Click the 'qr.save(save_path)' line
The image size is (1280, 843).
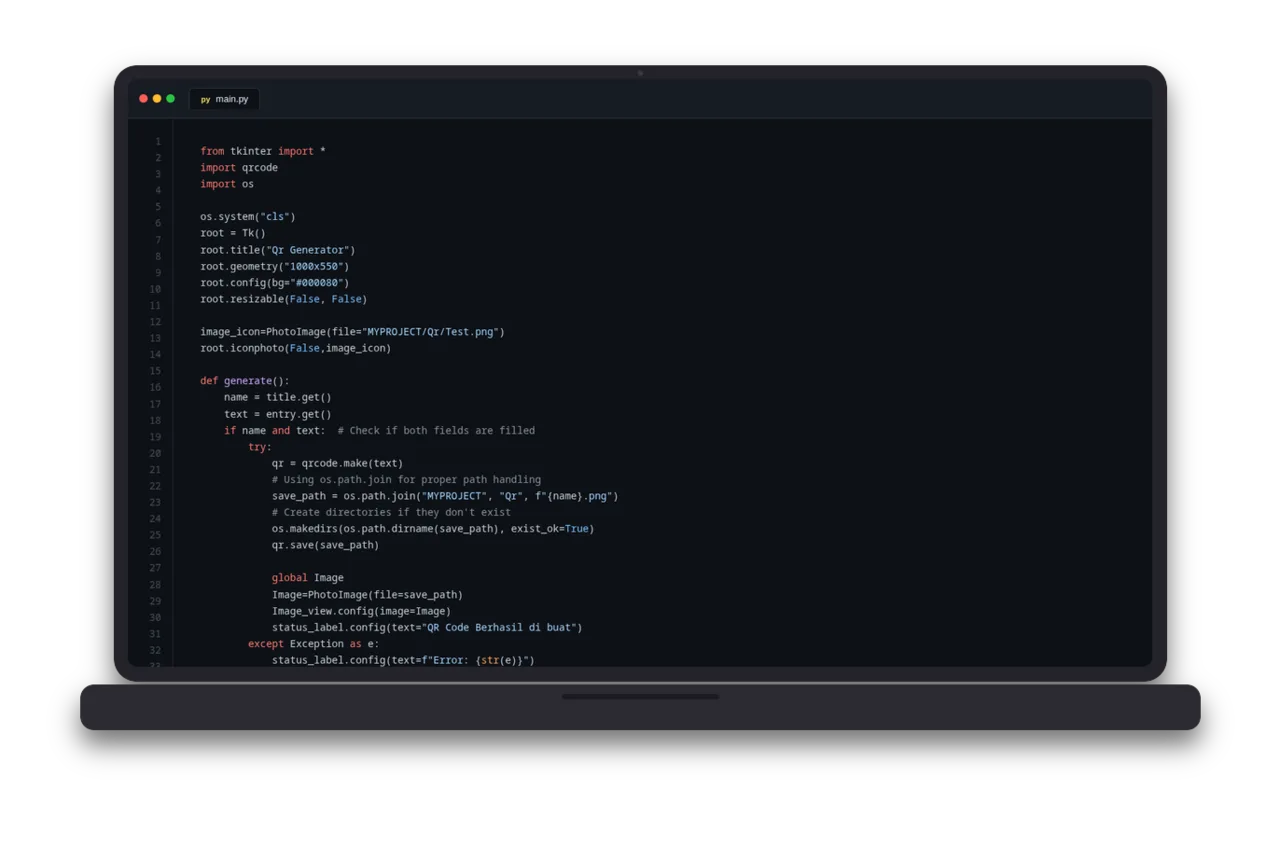(x=326, y=546)
